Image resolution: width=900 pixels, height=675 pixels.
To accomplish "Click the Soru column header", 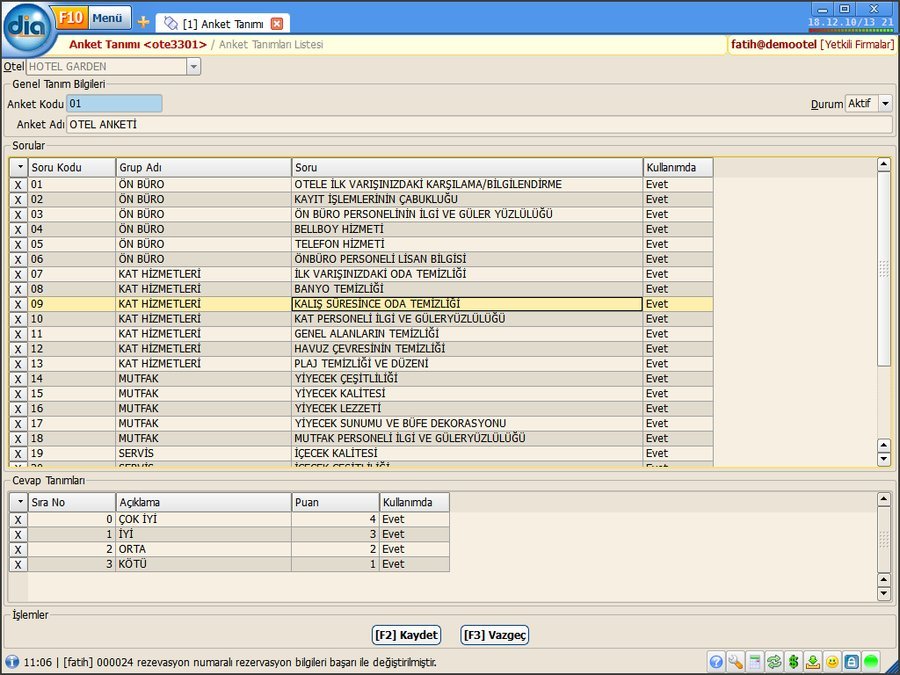I will click(x=467, y=168).
